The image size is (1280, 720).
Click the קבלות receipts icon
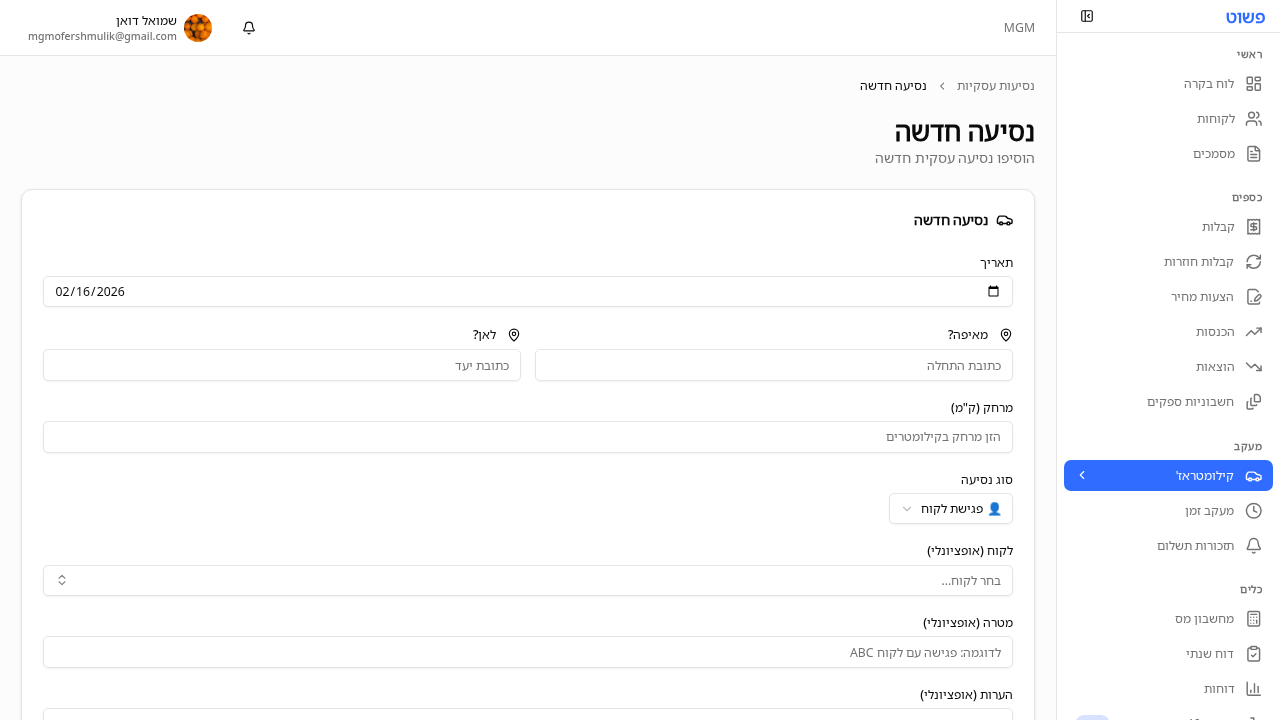[1254, 227]
